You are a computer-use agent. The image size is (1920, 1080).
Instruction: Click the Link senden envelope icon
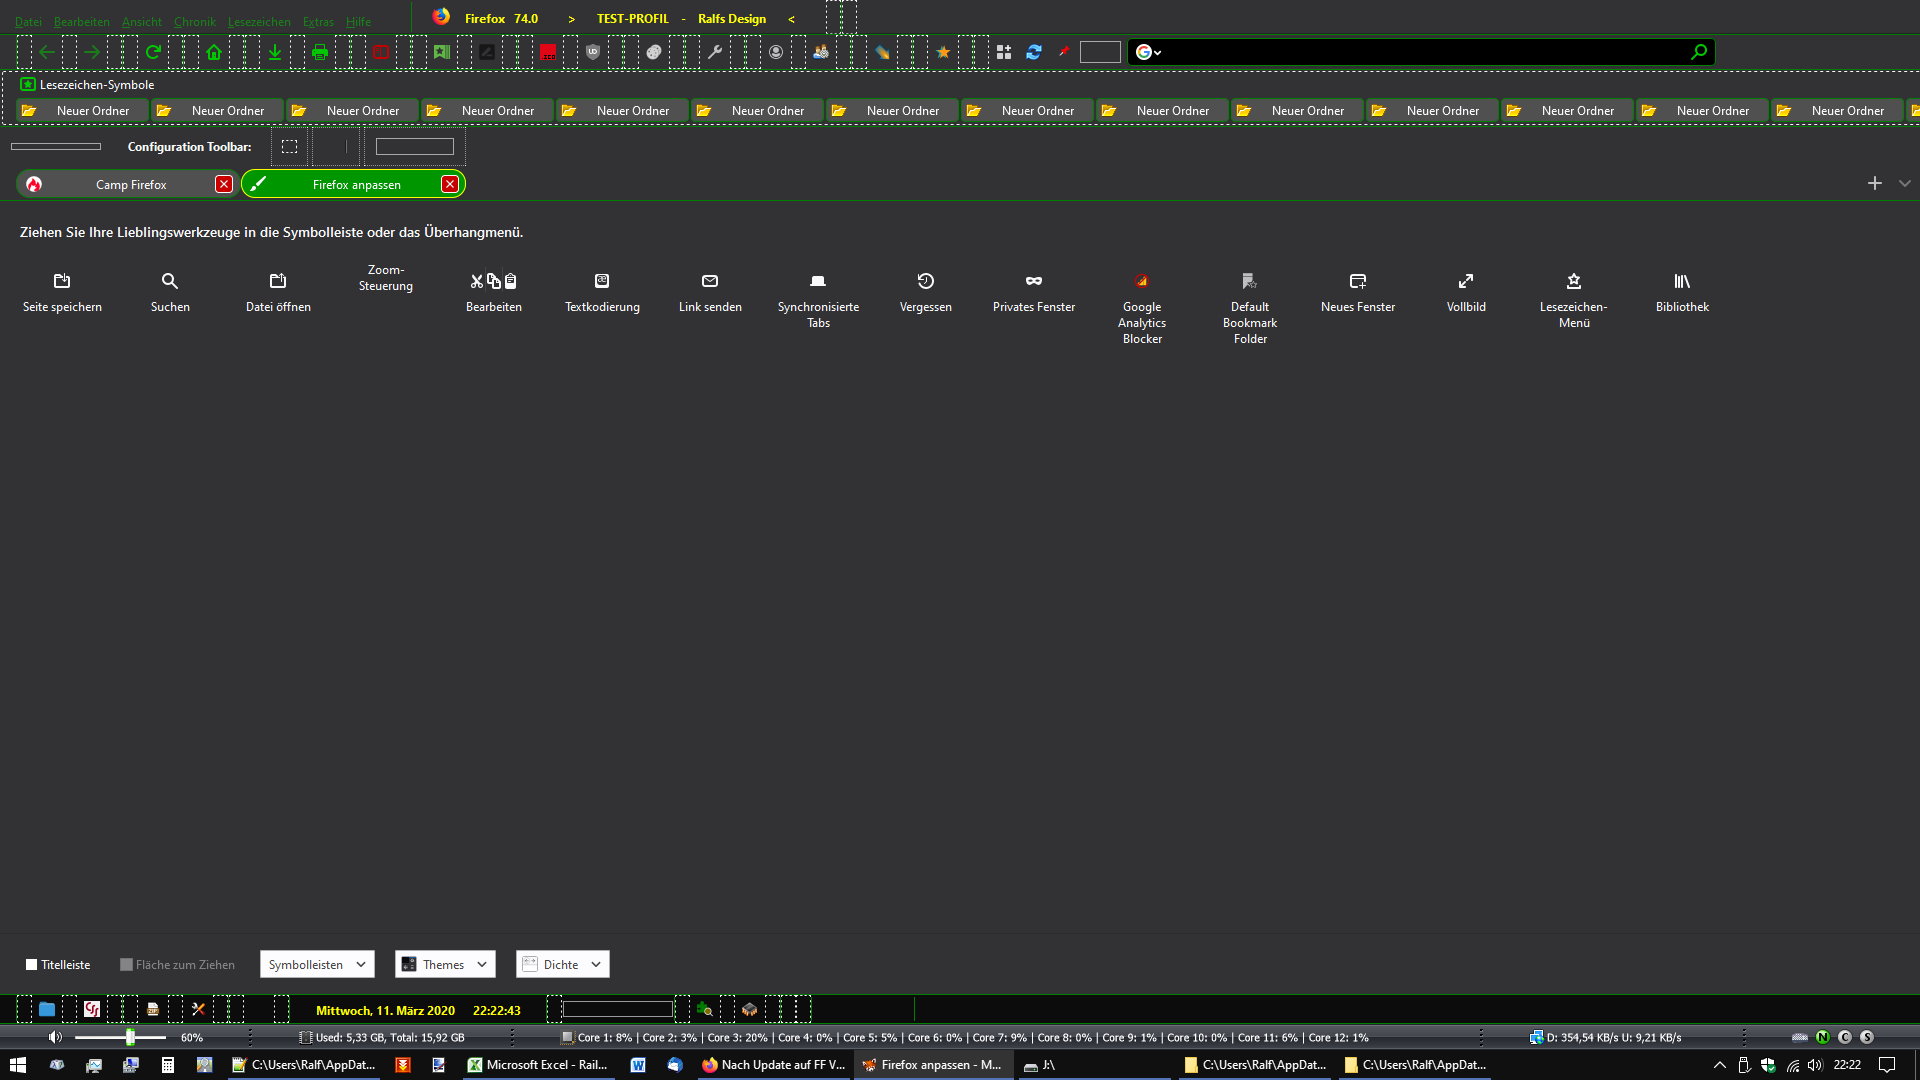(710, 281)
